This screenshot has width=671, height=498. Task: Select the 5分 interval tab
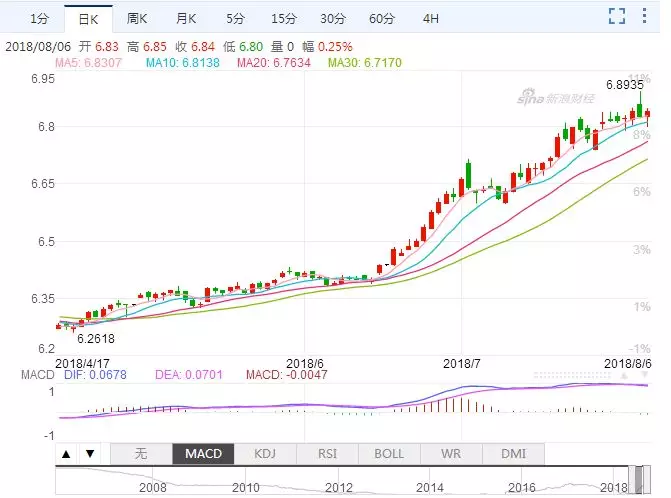234,18
